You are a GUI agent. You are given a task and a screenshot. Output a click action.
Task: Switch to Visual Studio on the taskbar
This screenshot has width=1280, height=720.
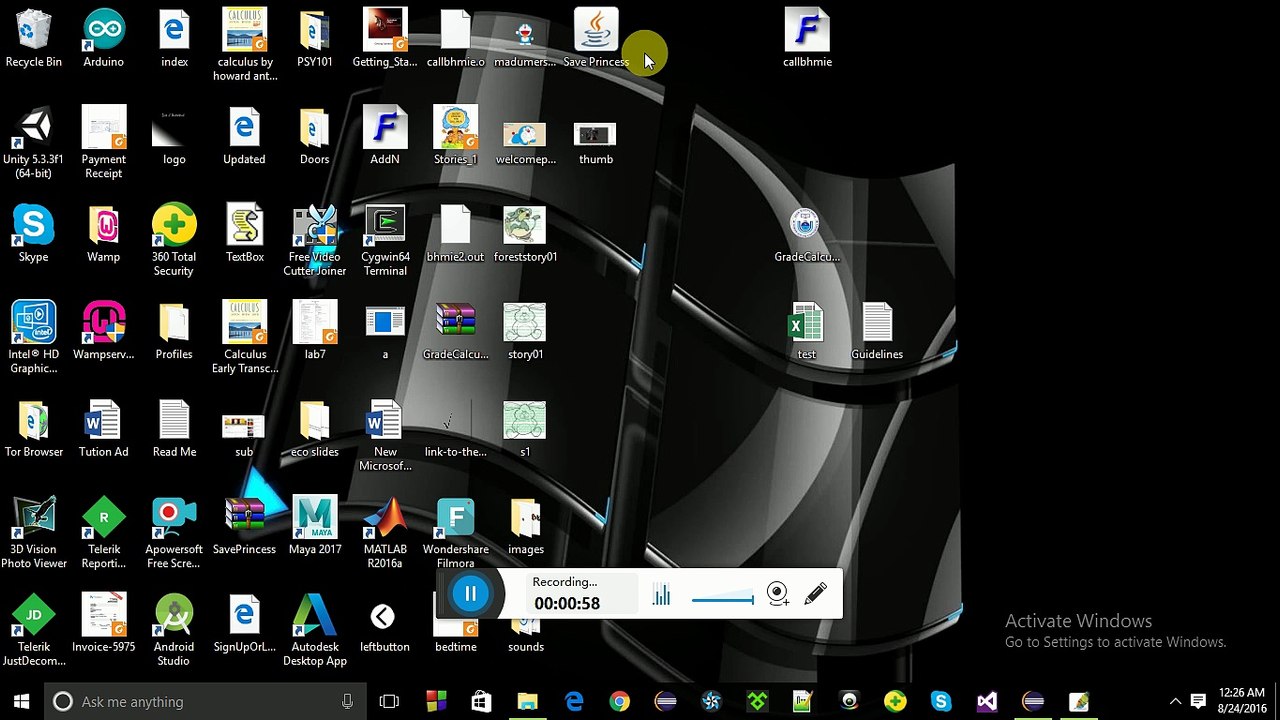[x=987, y=701]
